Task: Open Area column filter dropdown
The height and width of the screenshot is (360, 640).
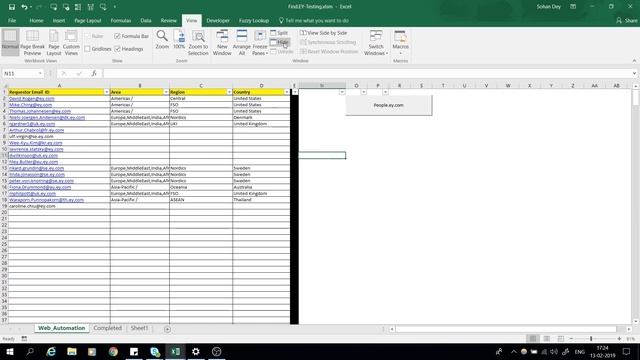Action: tap(166, 92)
